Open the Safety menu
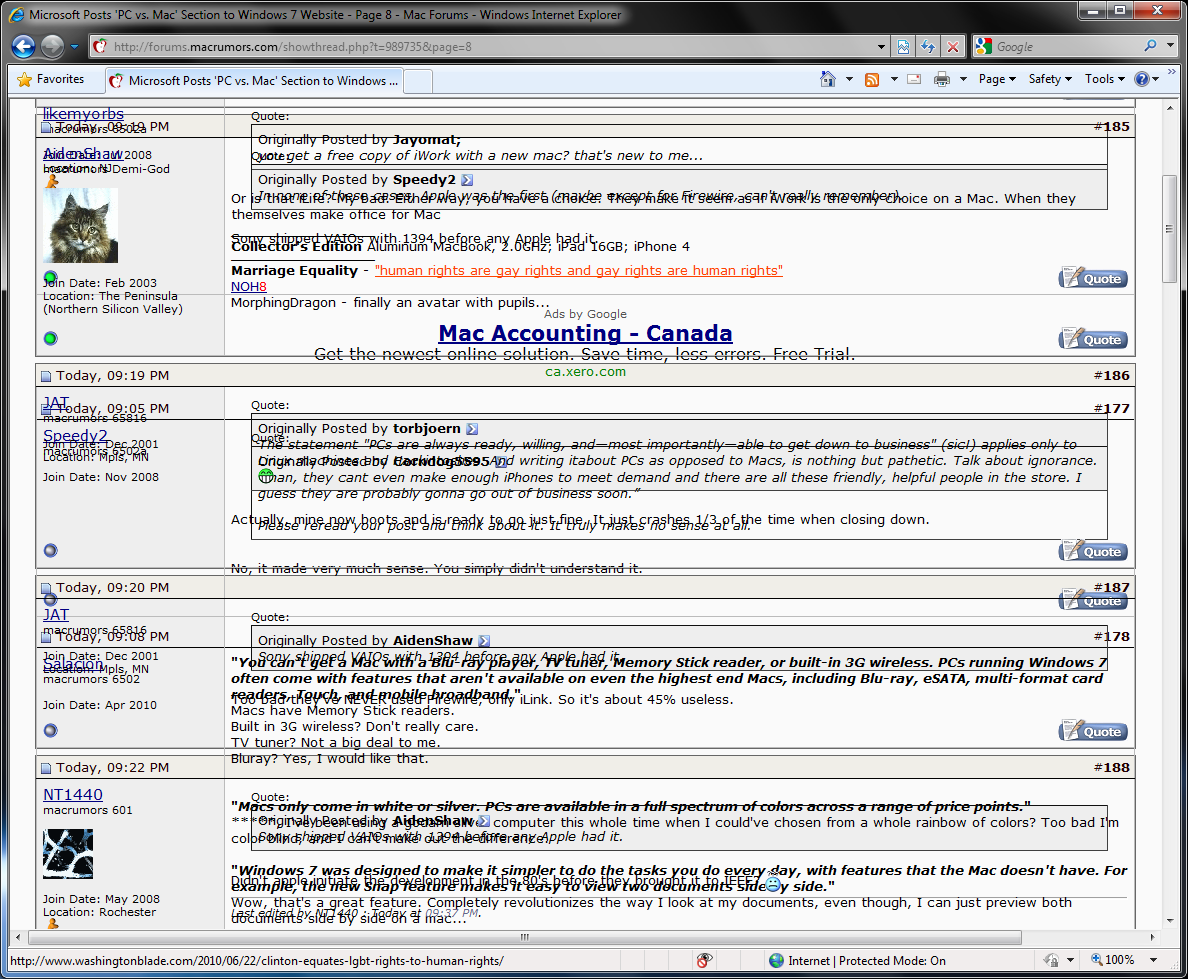 tap(1050, 79)
